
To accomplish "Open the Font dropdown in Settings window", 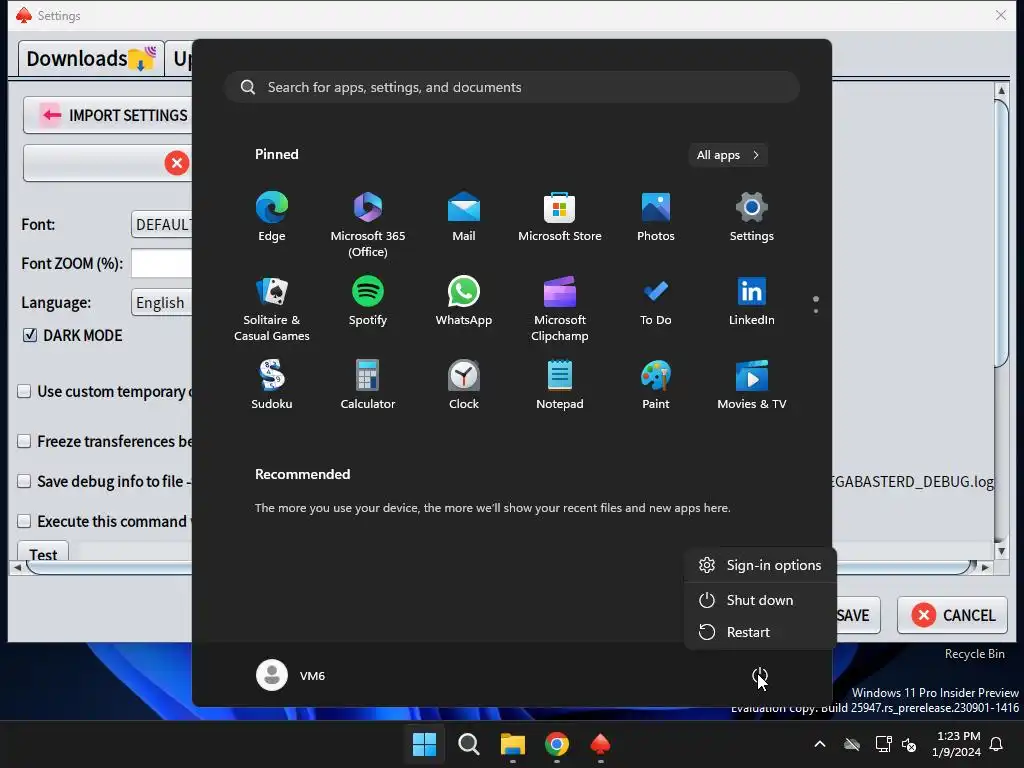I will (161, 225).
